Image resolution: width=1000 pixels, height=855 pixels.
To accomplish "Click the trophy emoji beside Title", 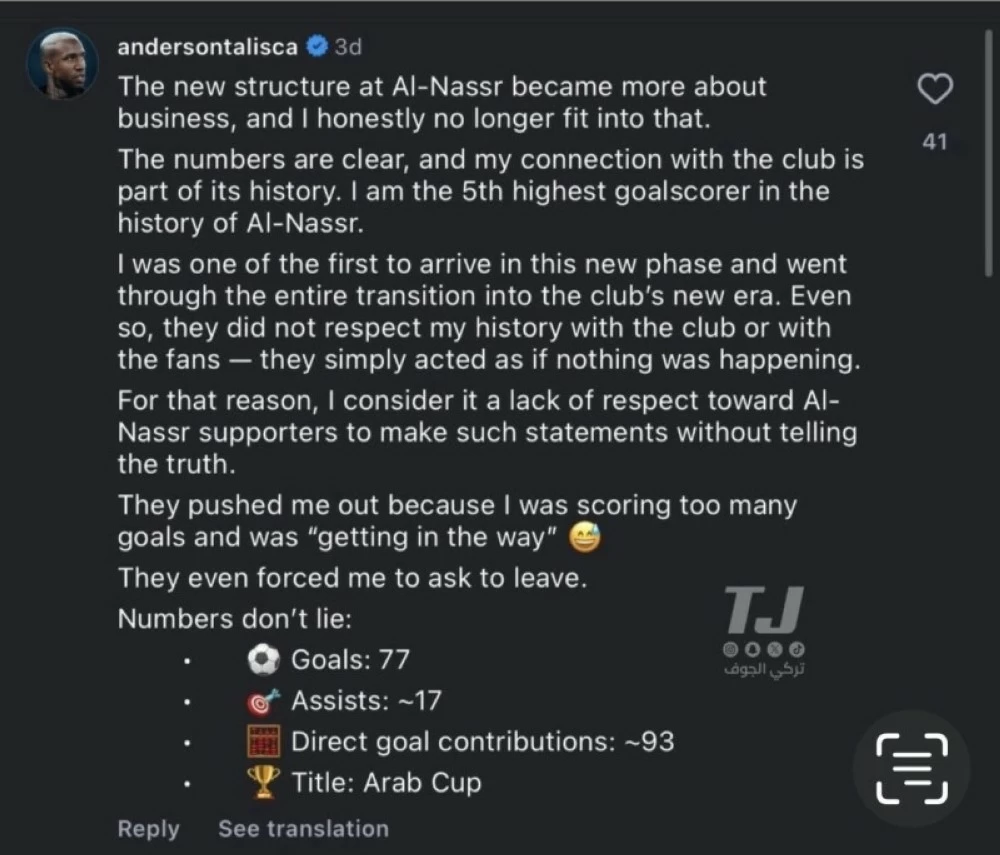I will (x=263, y=782).
